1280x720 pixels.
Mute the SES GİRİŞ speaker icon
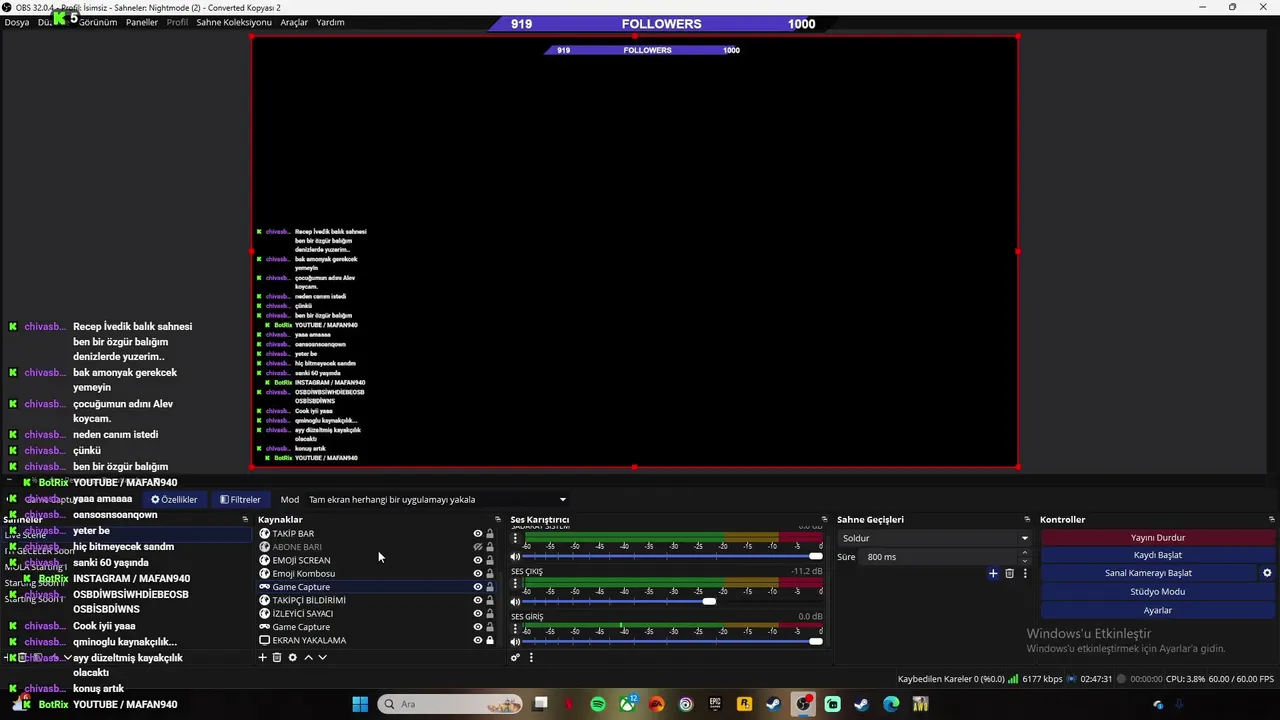tap(515, 641)
